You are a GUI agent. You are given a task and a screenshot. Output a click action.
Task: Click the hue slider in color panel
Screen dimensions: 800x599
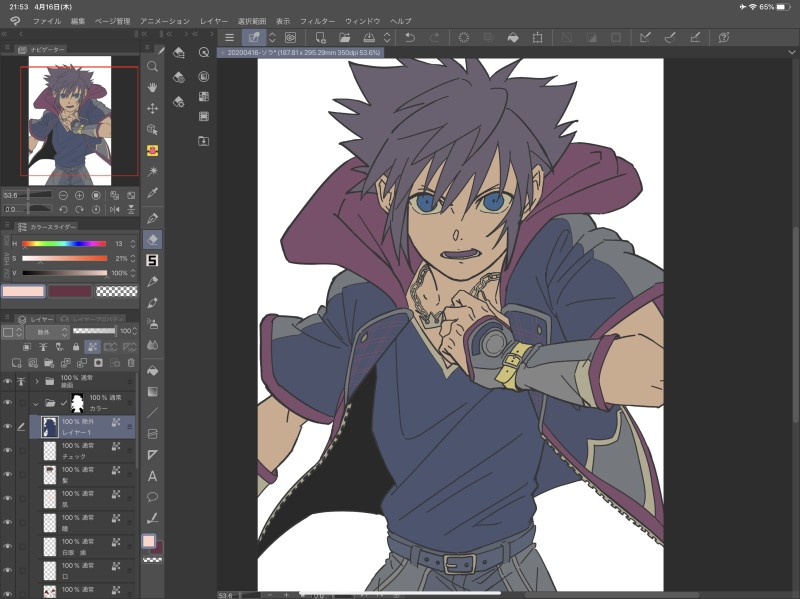pyautogui.click(x=64, y=244)
